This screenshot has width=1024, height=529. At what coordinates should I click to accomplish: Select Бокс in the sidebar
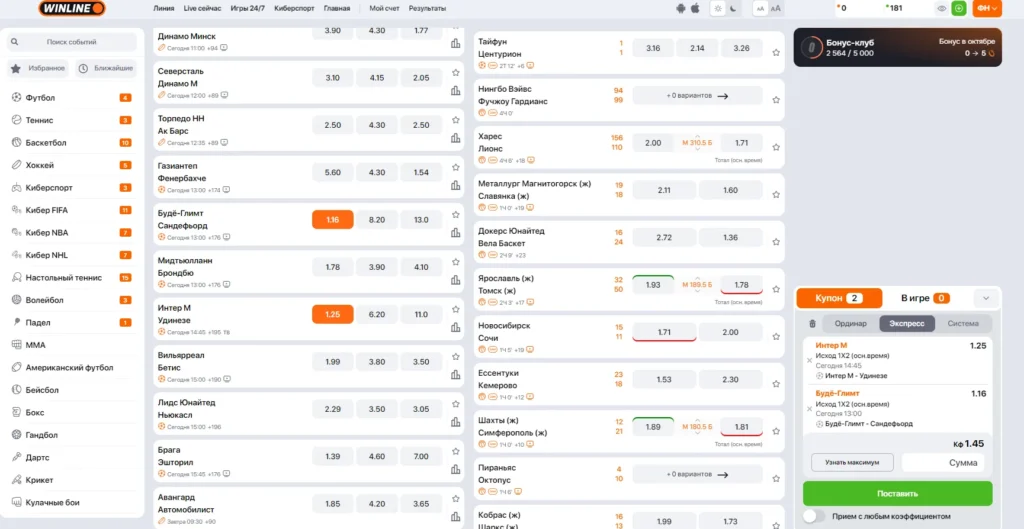[x=72, y=413]
